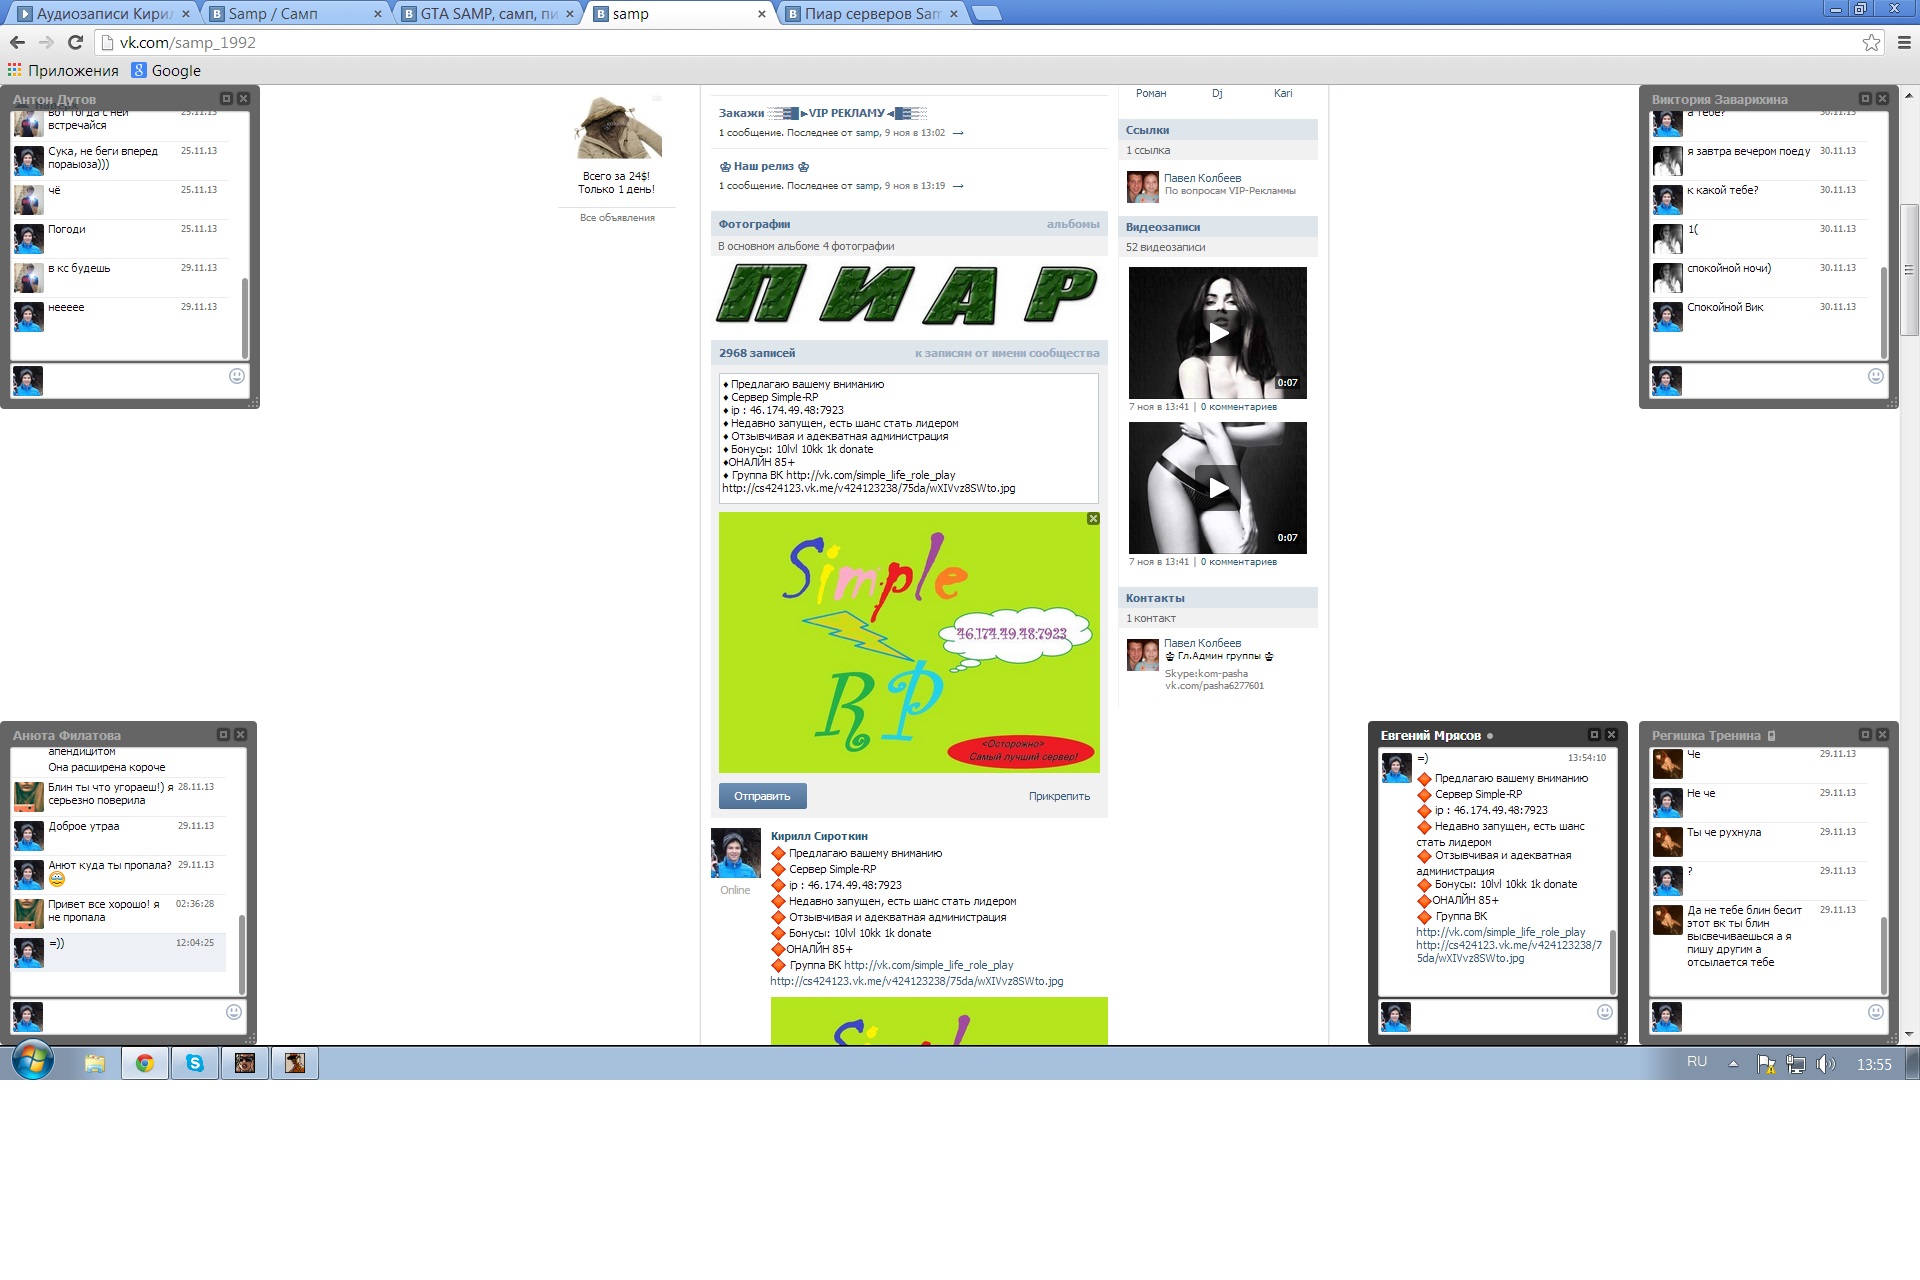Open emoji picker in Антон Дутов chat
This screenshot has width=1920, height=1280.
(x=237, y=376)
